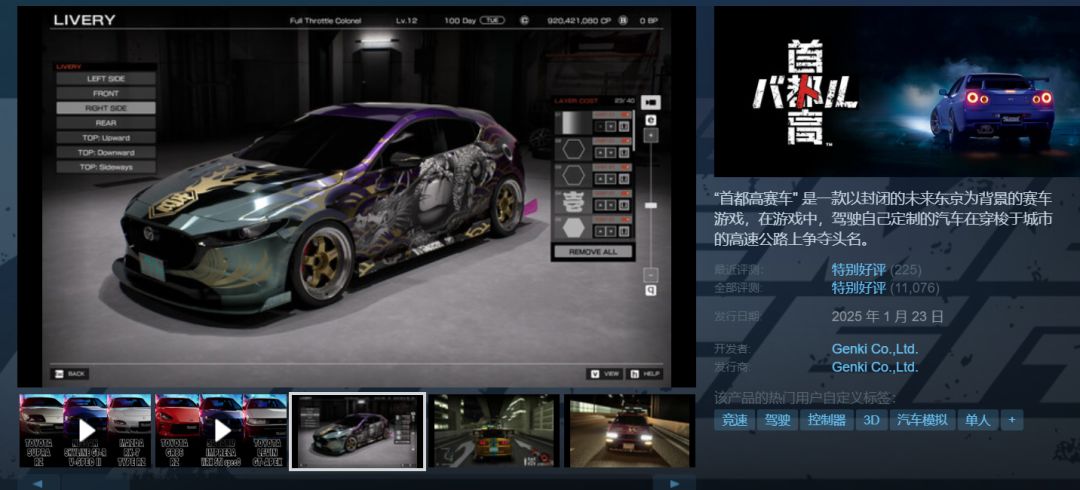Open the developer Genki Co.,Ltd. link

[875, 349]
